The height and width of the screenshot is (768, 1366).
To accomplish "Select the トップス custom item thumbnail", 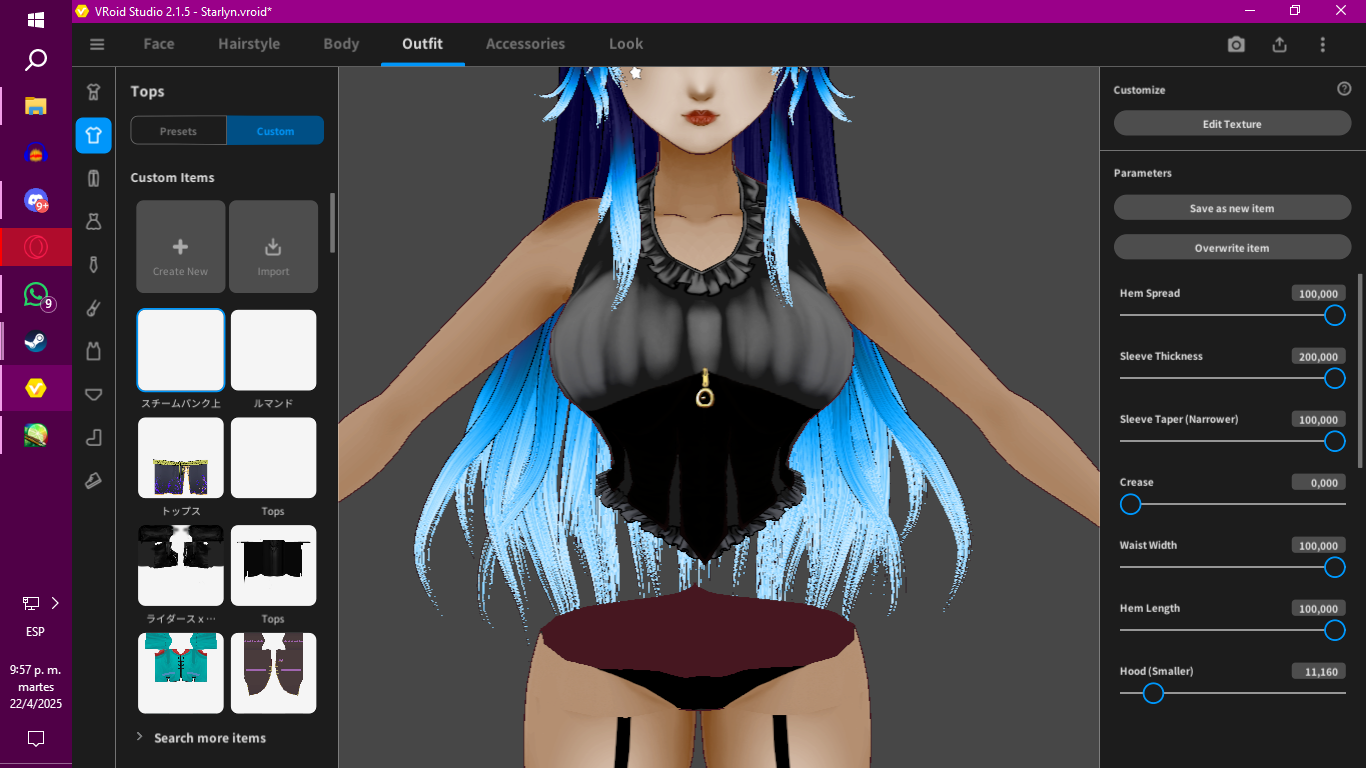I will [x=181, y=458].
